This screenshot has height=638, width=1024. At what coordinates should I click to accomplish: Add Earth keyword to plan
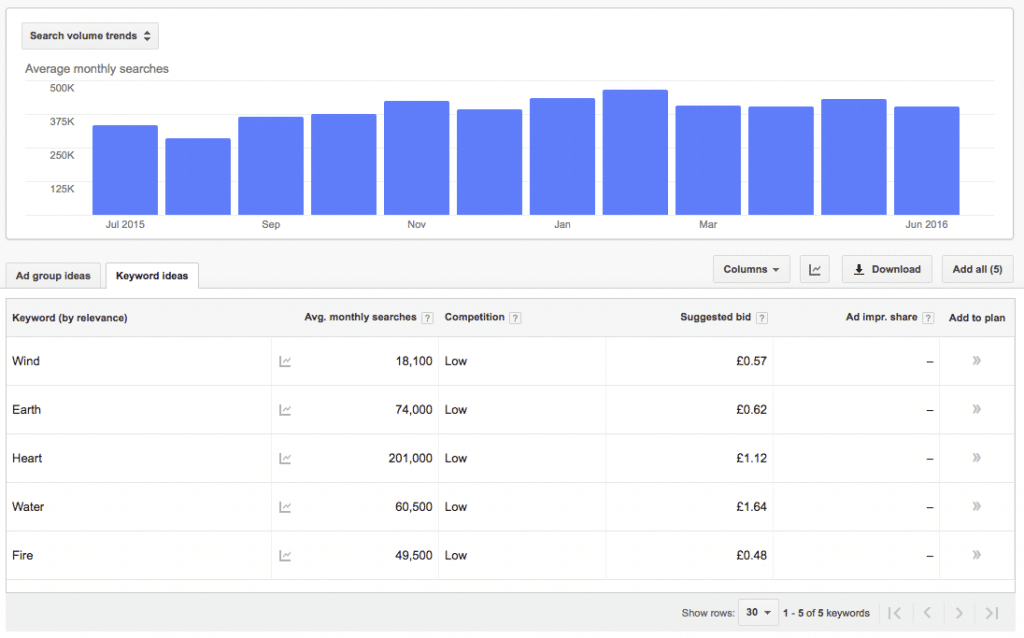[976, 409]
